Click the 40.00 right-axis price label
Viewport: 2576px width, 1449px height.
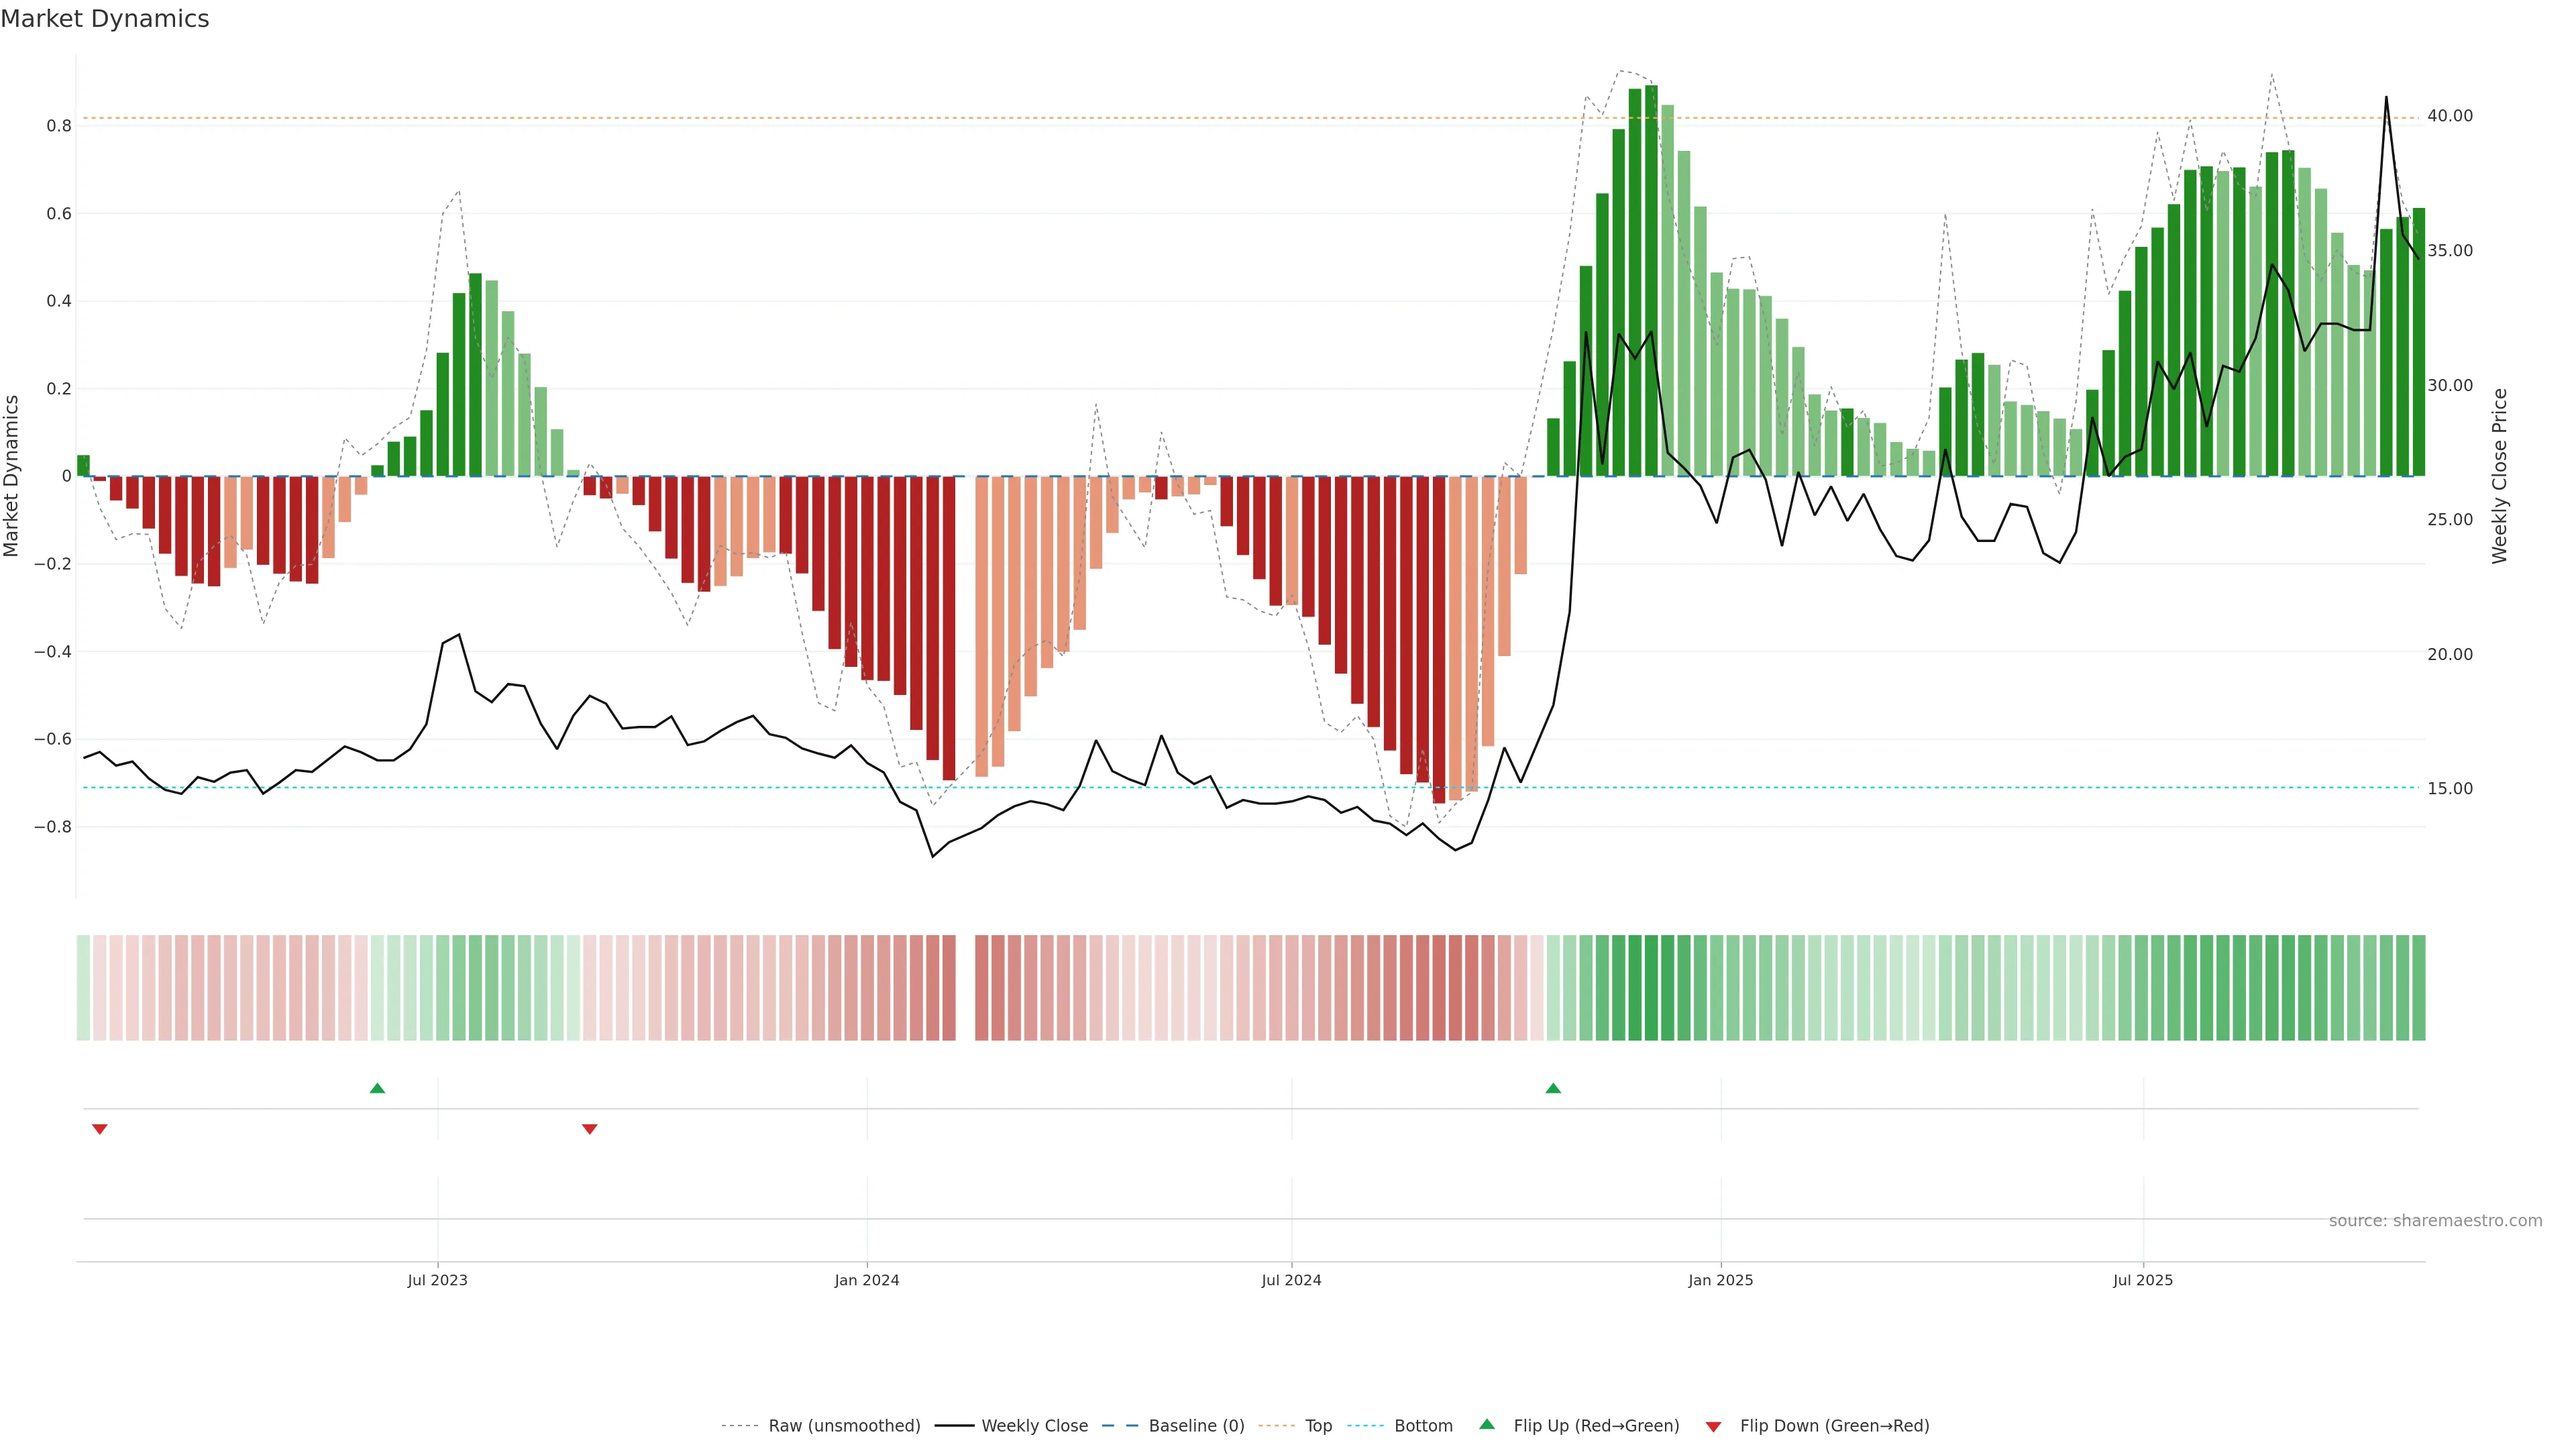(2449, 116)
